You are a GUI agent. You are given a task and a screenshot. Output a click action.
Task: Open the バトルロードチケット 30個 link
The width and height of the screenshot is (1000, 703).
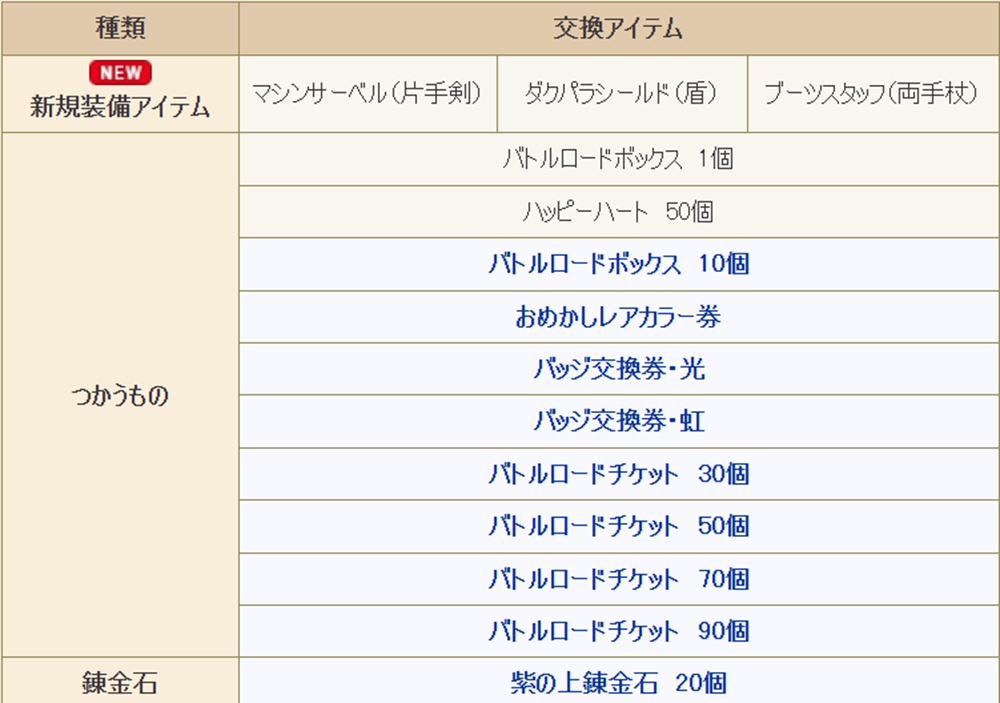click(619, 474)
